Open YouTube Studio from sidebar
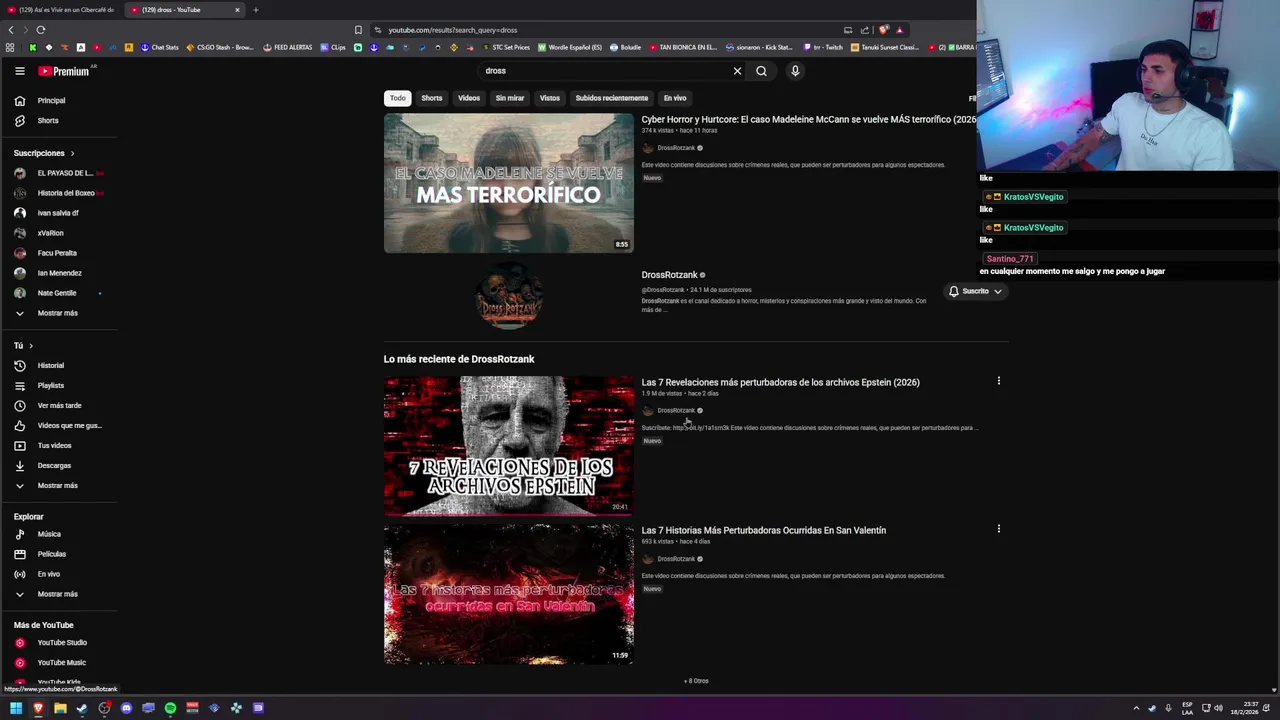The height and width of the screenshot is (720, 1280). (60, 642)
